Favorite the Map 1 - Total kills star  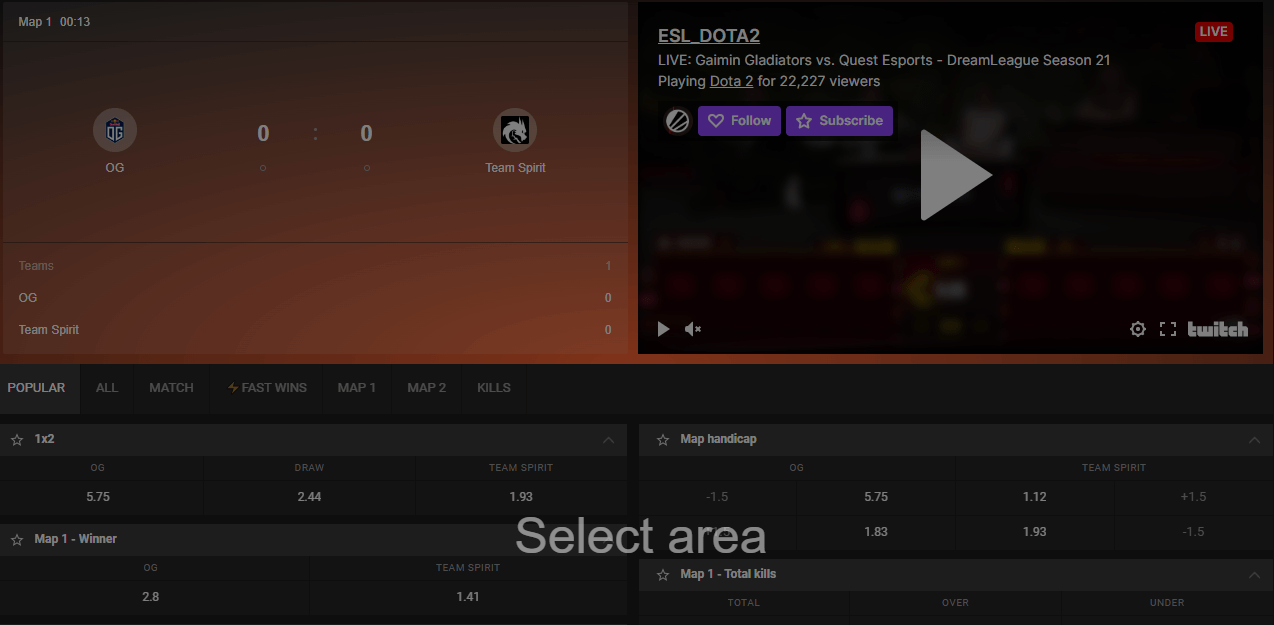coord(662,574)
